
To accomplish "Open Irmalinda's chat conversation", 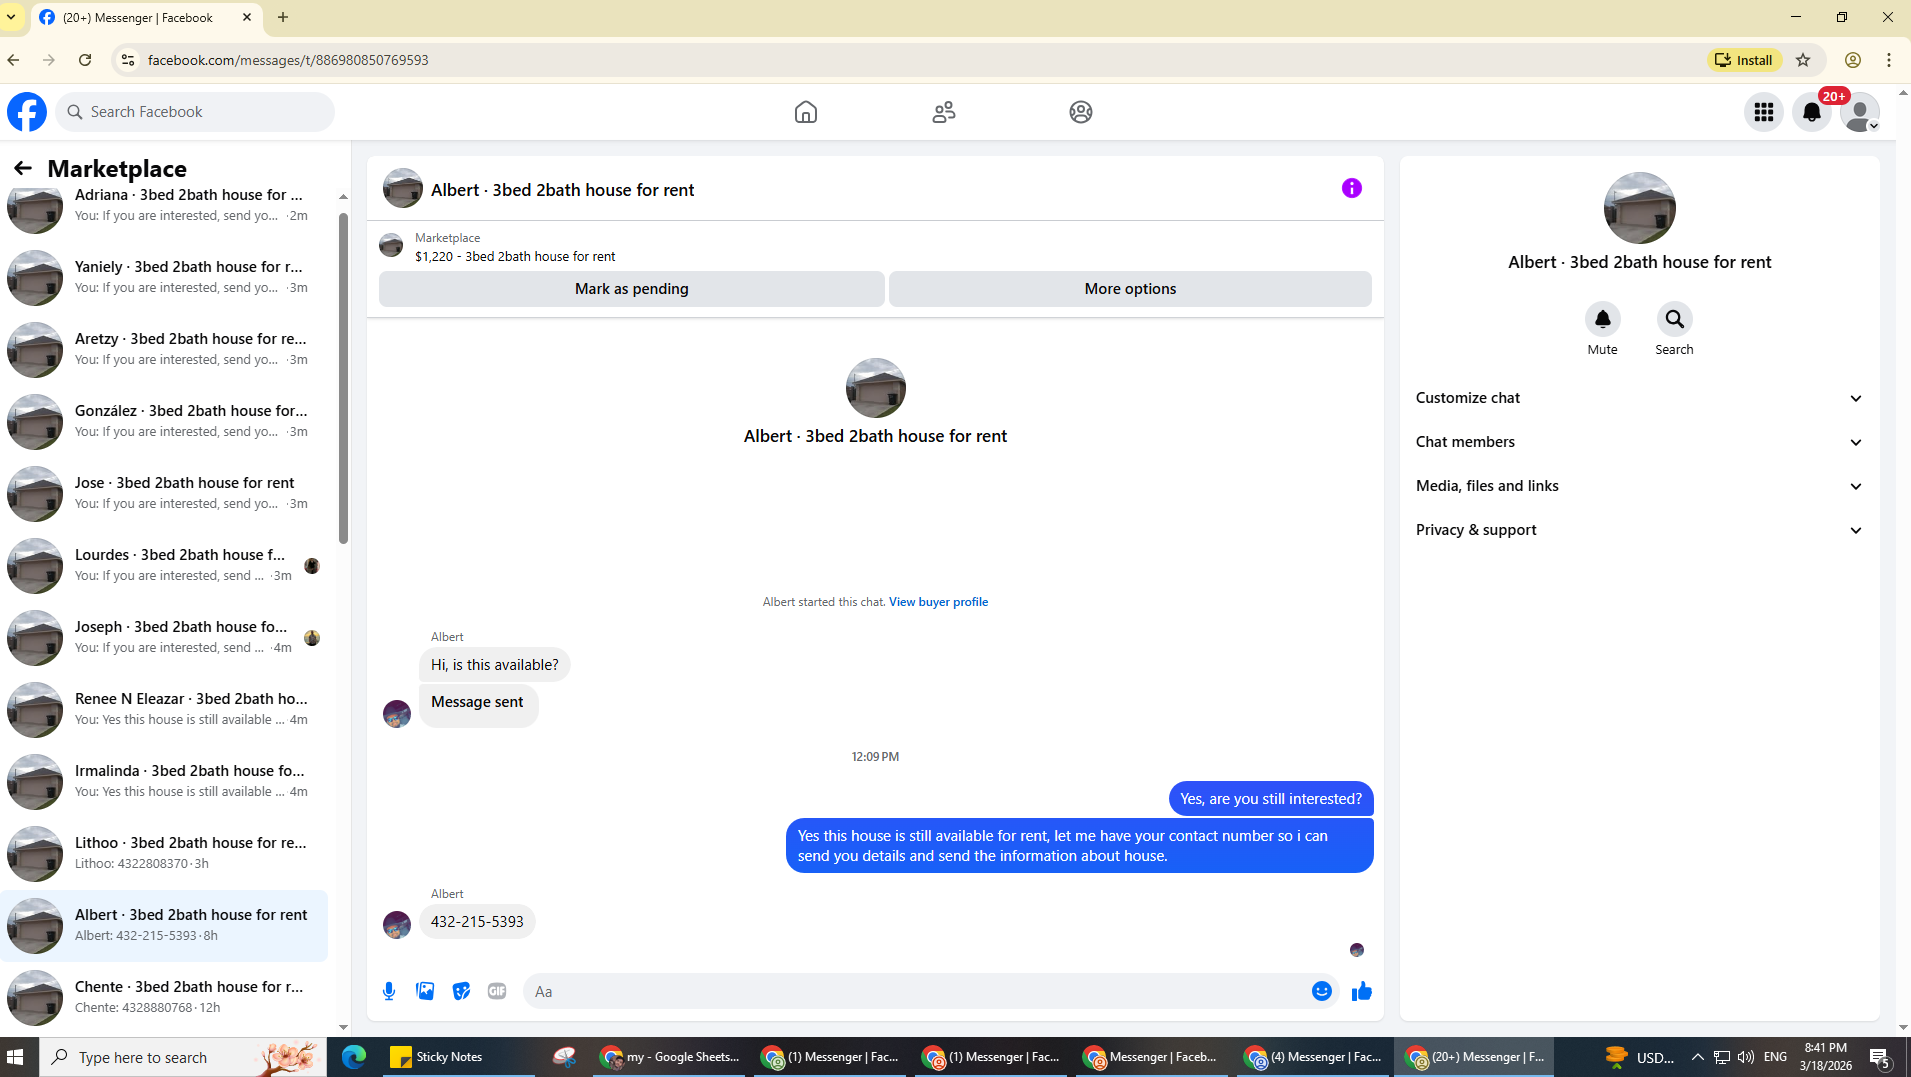I will (164, 781).
